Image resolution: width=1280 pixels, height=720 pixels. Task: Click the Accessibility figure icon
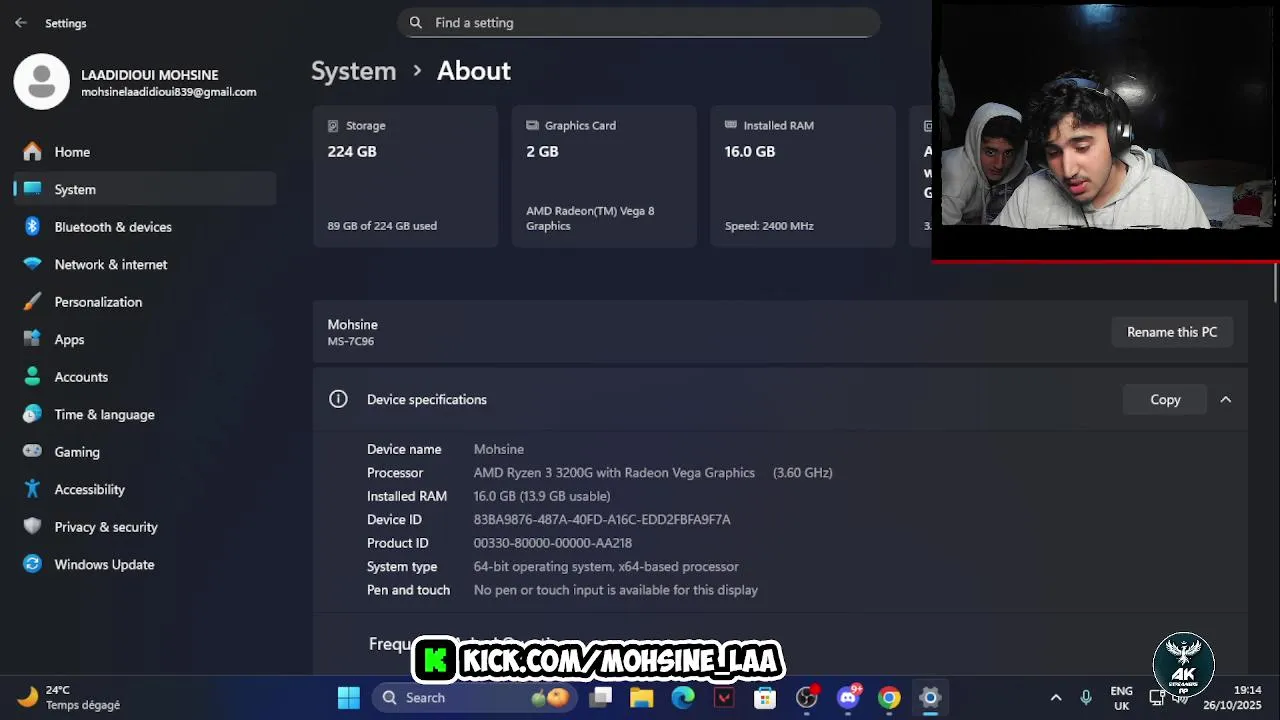pos(32,489)
